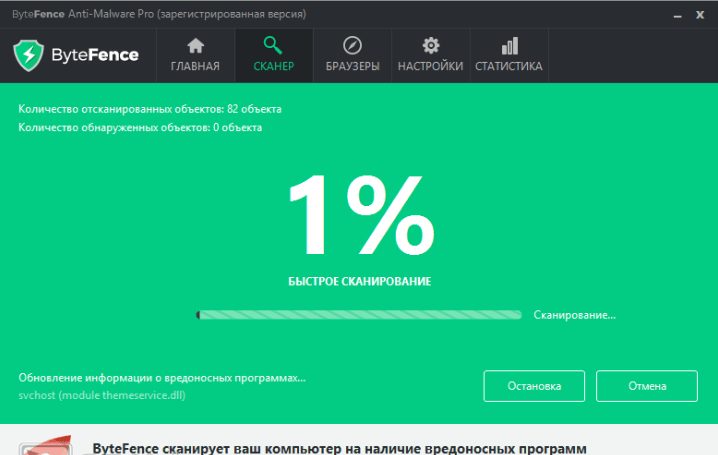Click the svchost module file name text
The width and height of the screenshot is (718, 455).
[x=102, y=395]
